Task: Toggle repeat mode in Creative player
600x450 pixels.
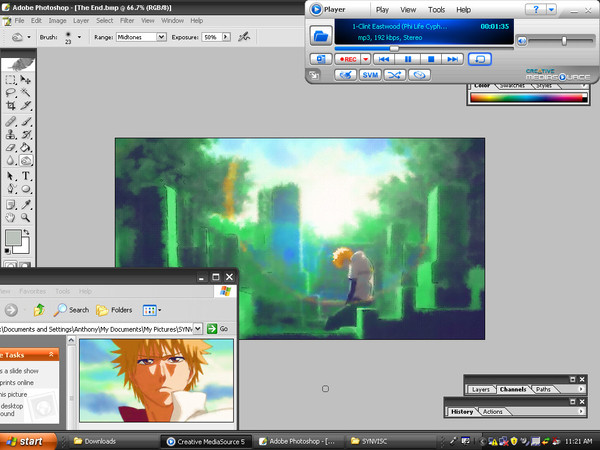Action: point(421,75)
